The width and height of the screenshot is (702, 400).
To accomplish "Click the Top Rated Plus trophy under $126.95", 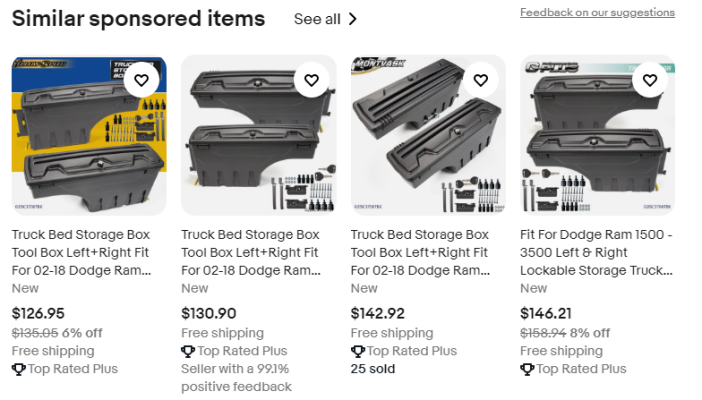I will pyautogui.click(x=18, y=369).
